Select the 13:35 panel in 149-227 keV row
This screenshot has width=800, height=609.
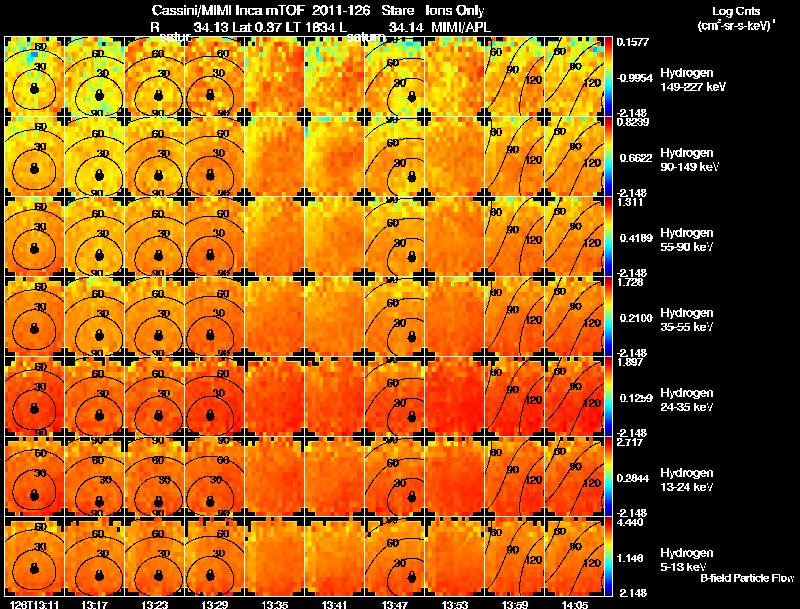[x=274, y=76]
